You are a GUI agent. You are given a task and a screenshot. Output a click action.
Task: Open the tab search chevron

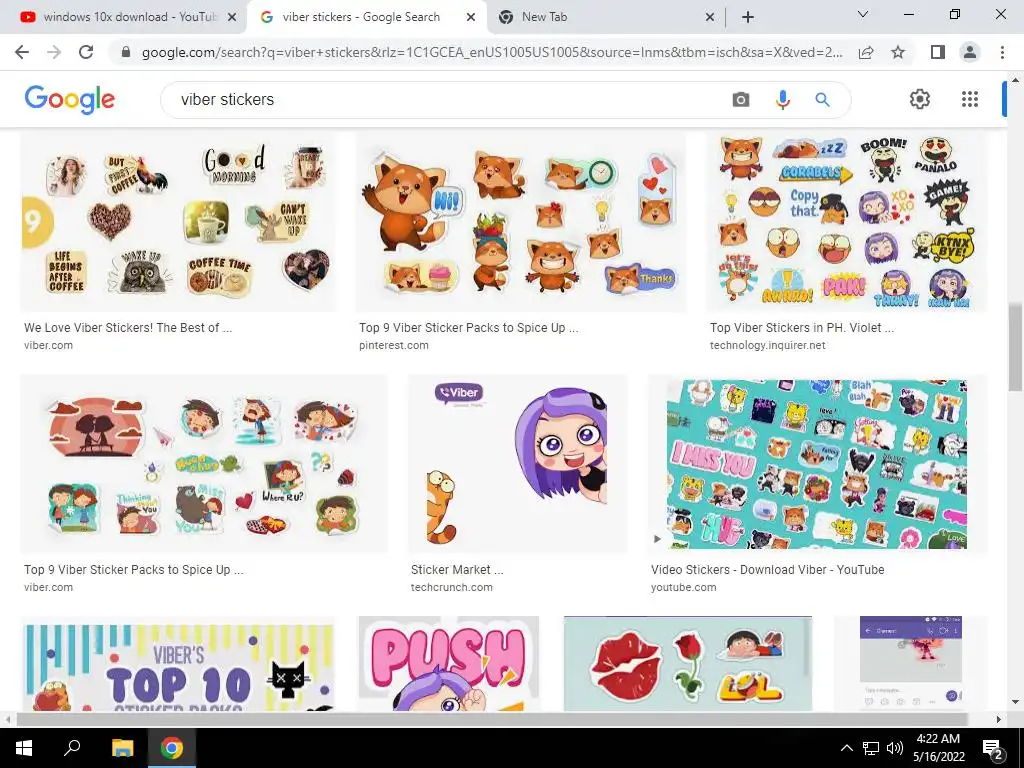coord(863,14)
